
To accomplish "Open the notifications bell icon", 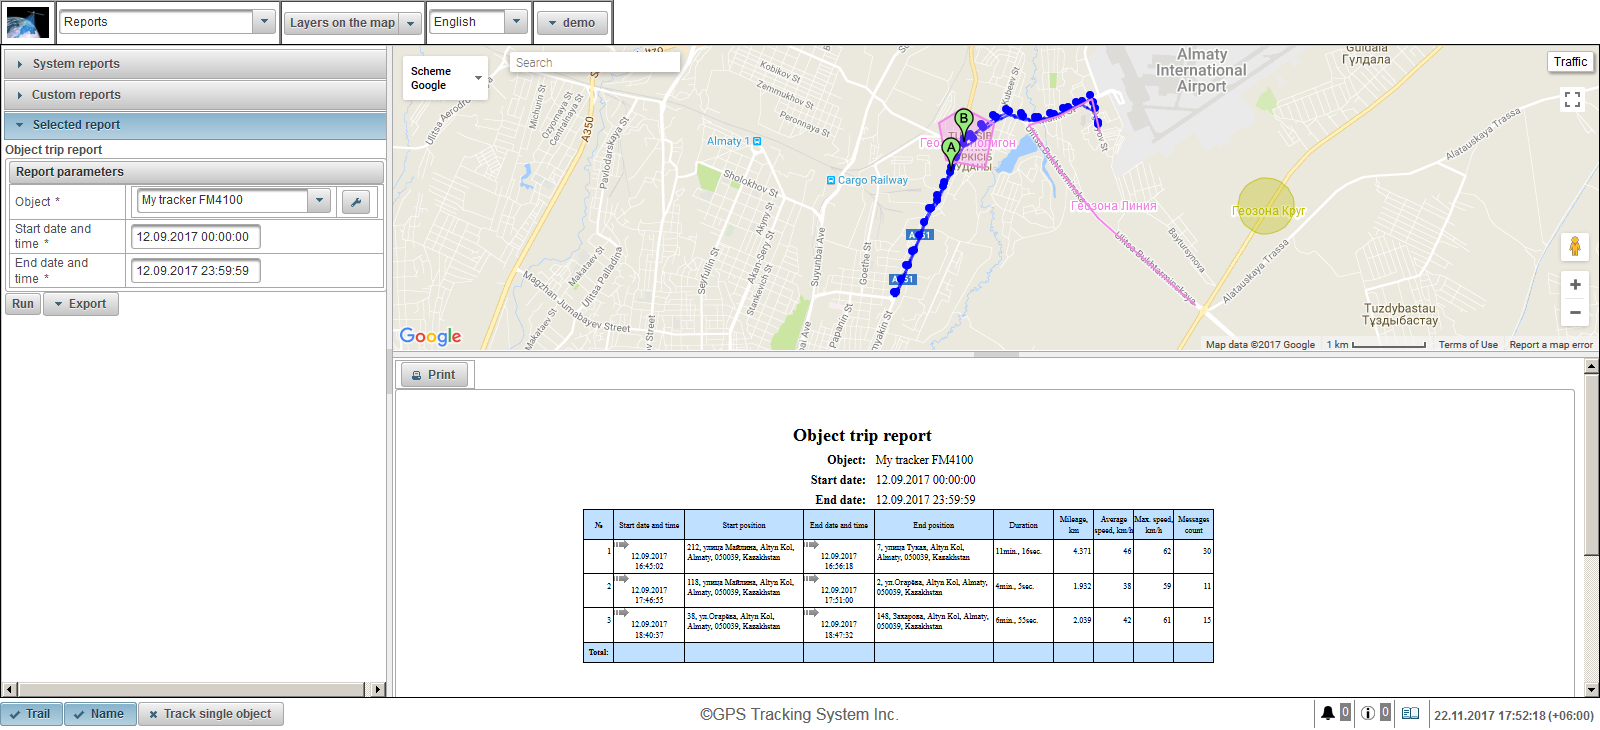I will pos(1327,713).
